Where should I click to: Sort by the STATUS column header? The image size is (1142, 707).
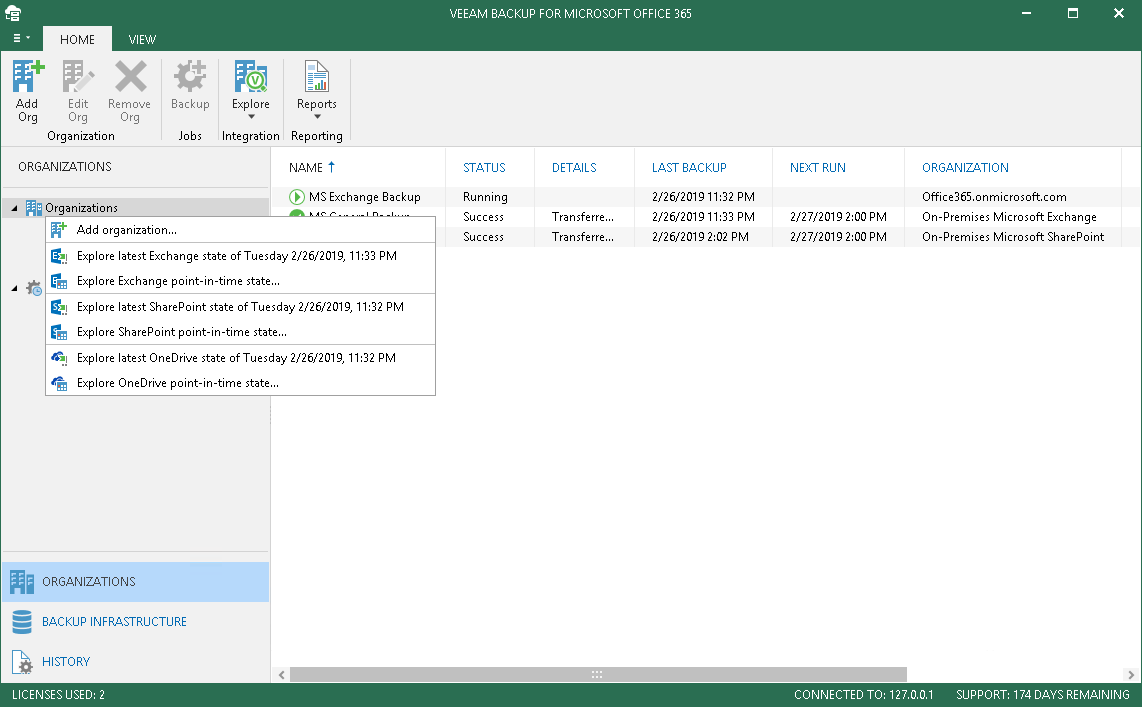pyautogui.click(x=489, y=167)
